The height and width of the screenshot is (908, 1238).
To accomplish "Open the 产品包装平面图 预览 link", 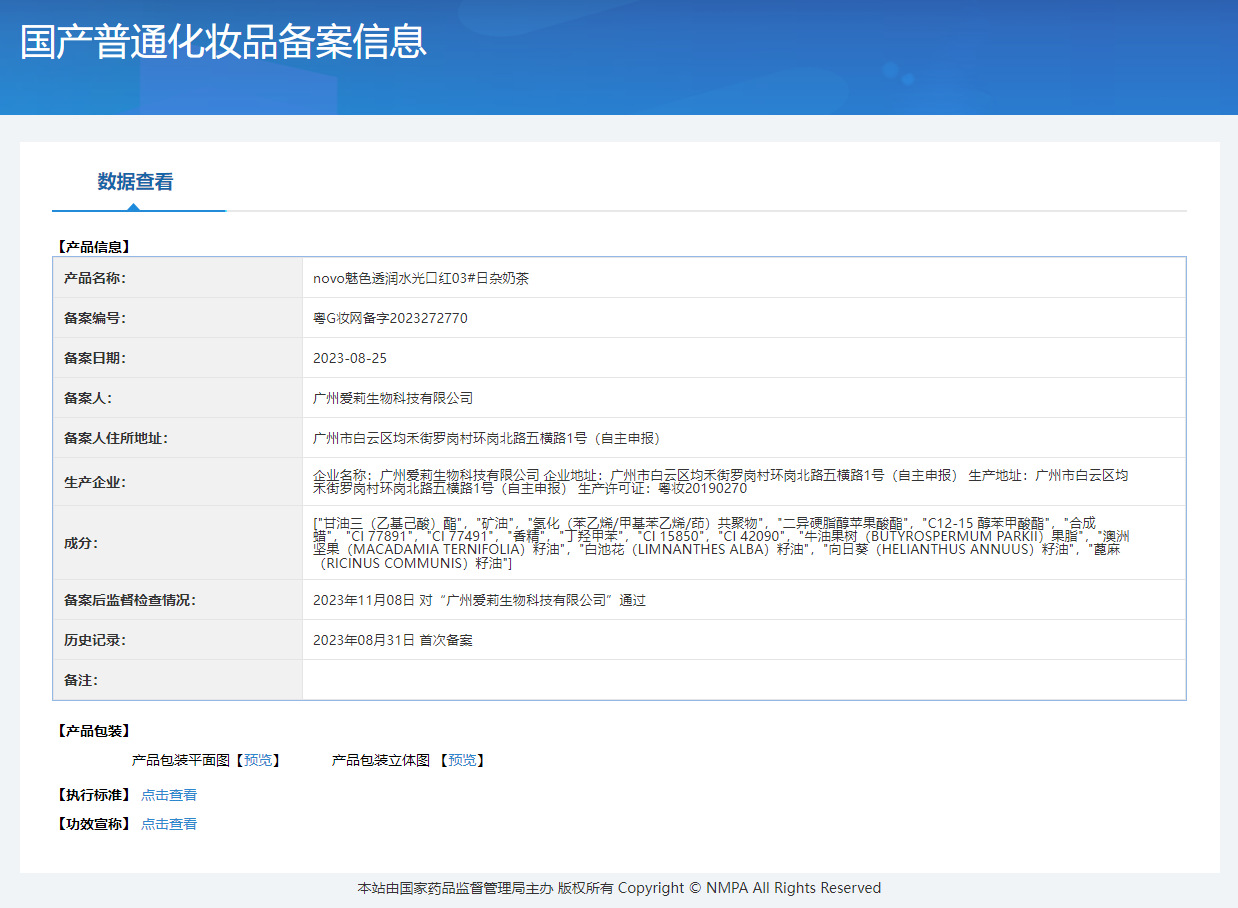I will point(257,760).
